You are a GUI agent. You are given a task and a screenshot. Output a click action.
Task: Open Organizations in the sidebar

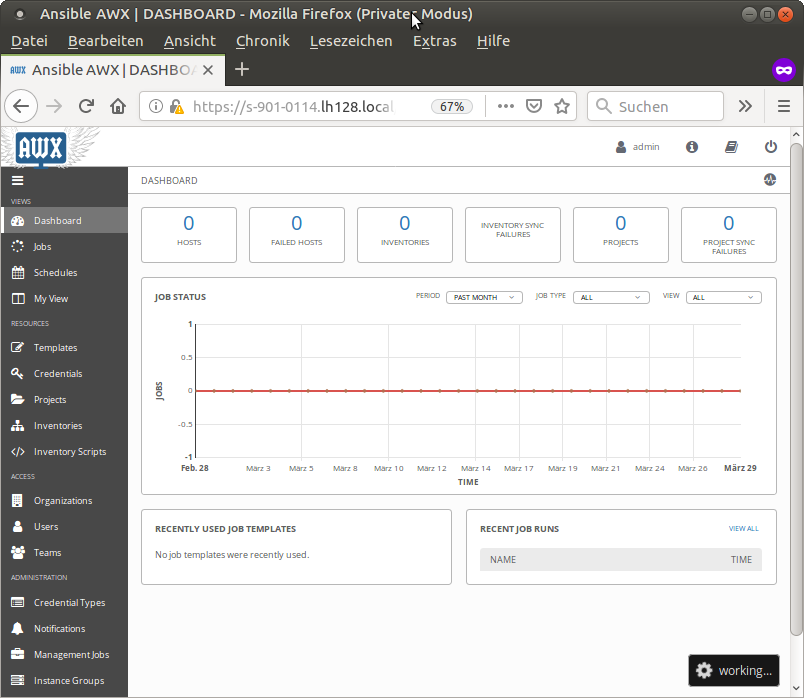[64, 501]
